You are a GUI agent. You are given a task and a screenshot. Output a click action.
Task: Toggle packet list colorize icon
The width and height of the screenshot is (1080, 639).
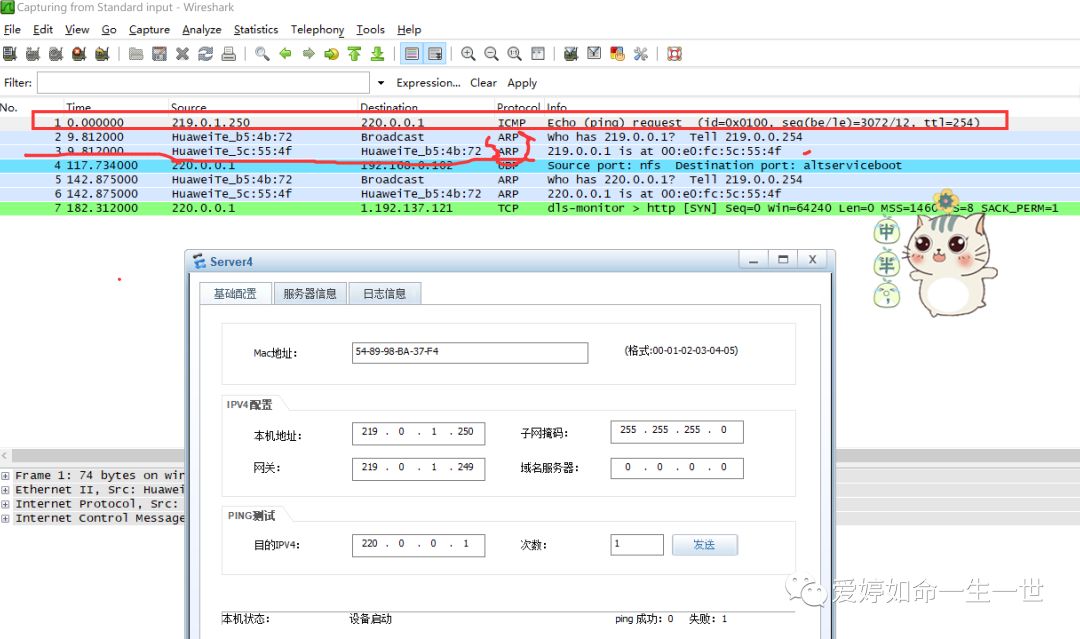412,54
